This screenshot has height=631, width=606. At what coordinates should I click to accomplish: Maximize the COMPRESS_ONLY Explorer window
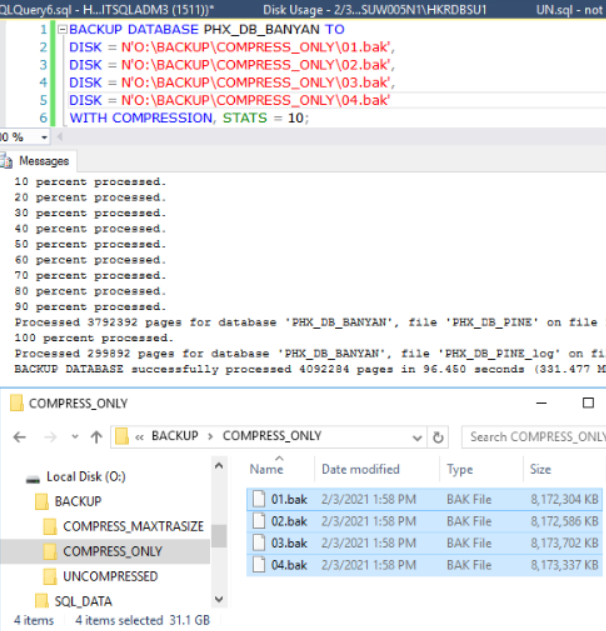(588, 403)
